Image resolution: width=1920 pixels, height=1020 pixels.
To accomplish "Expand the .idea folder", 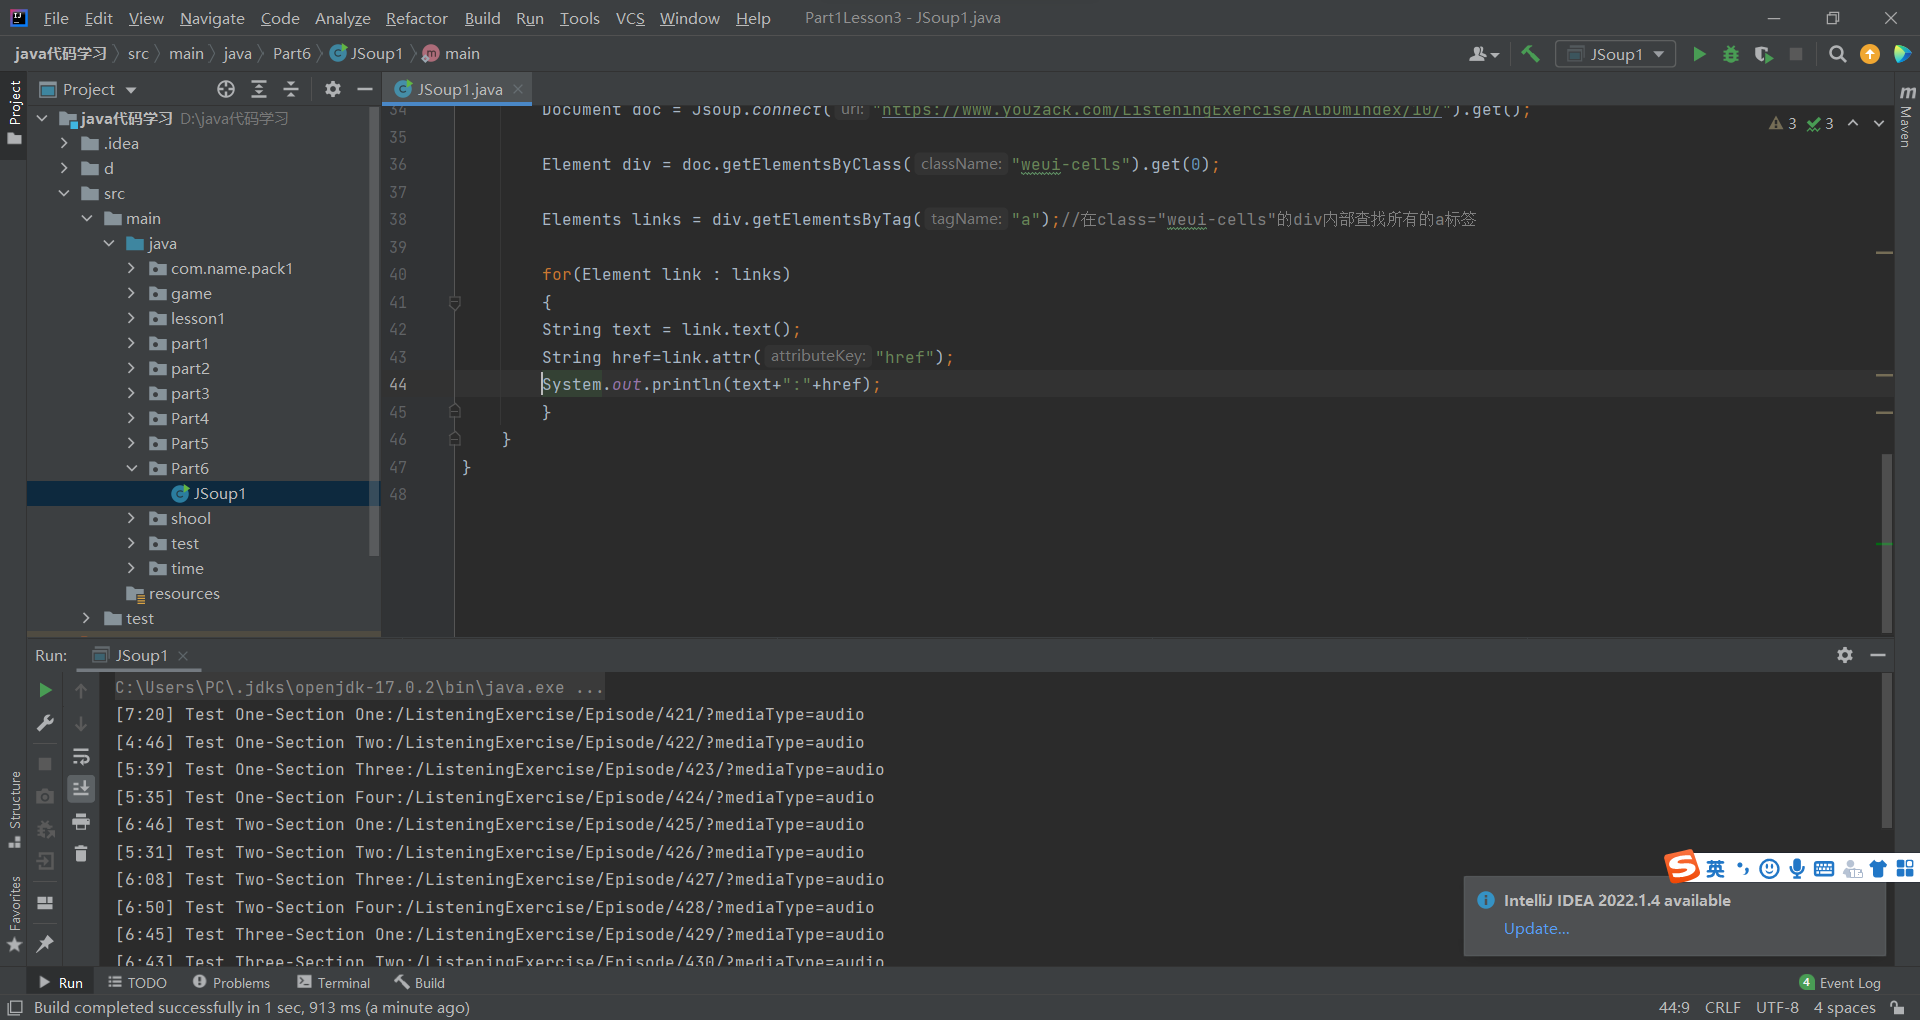I will pyautogui.click(x=65, y=143).
